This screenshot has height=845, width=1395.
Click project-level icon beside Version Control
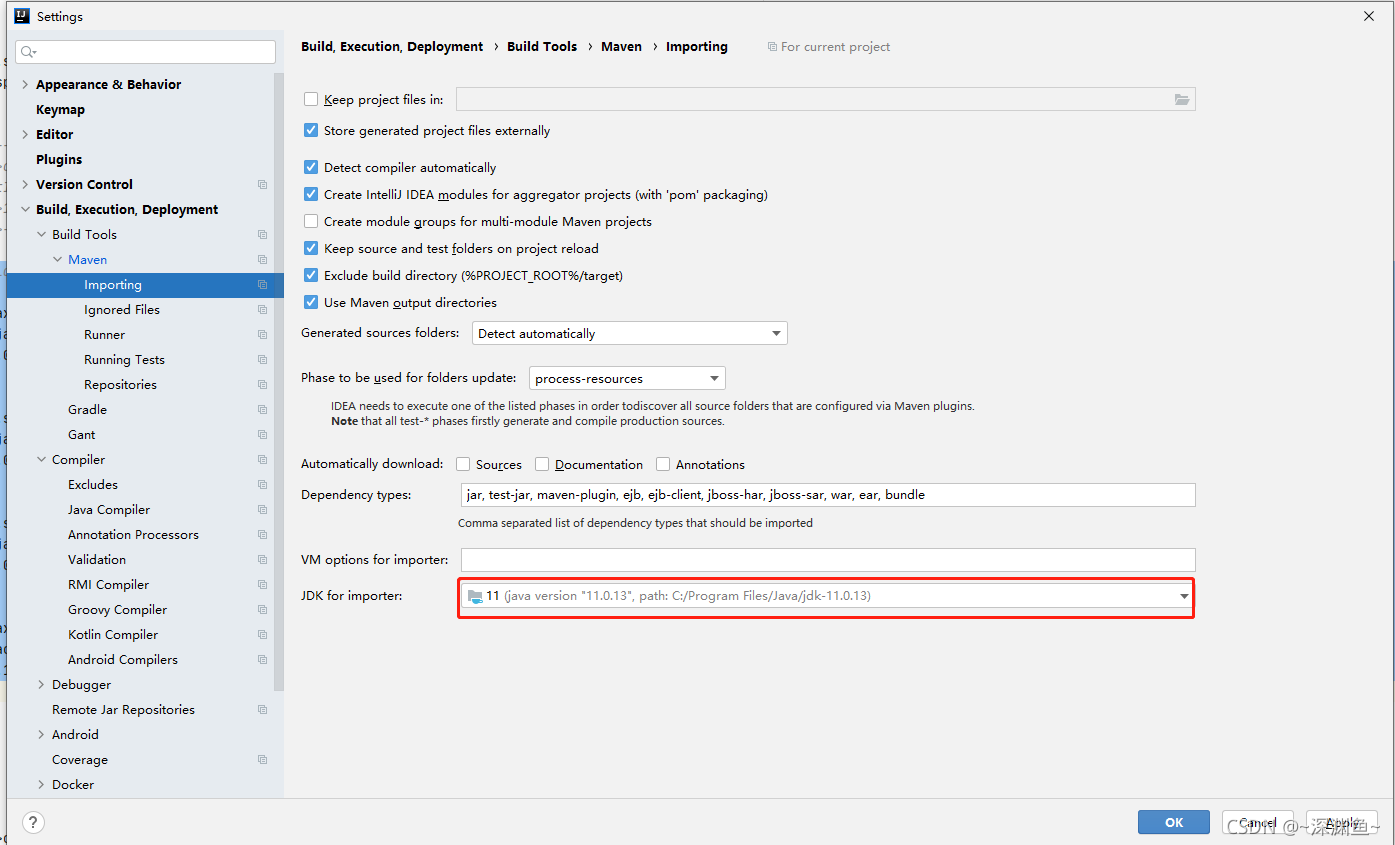(262, 184)
